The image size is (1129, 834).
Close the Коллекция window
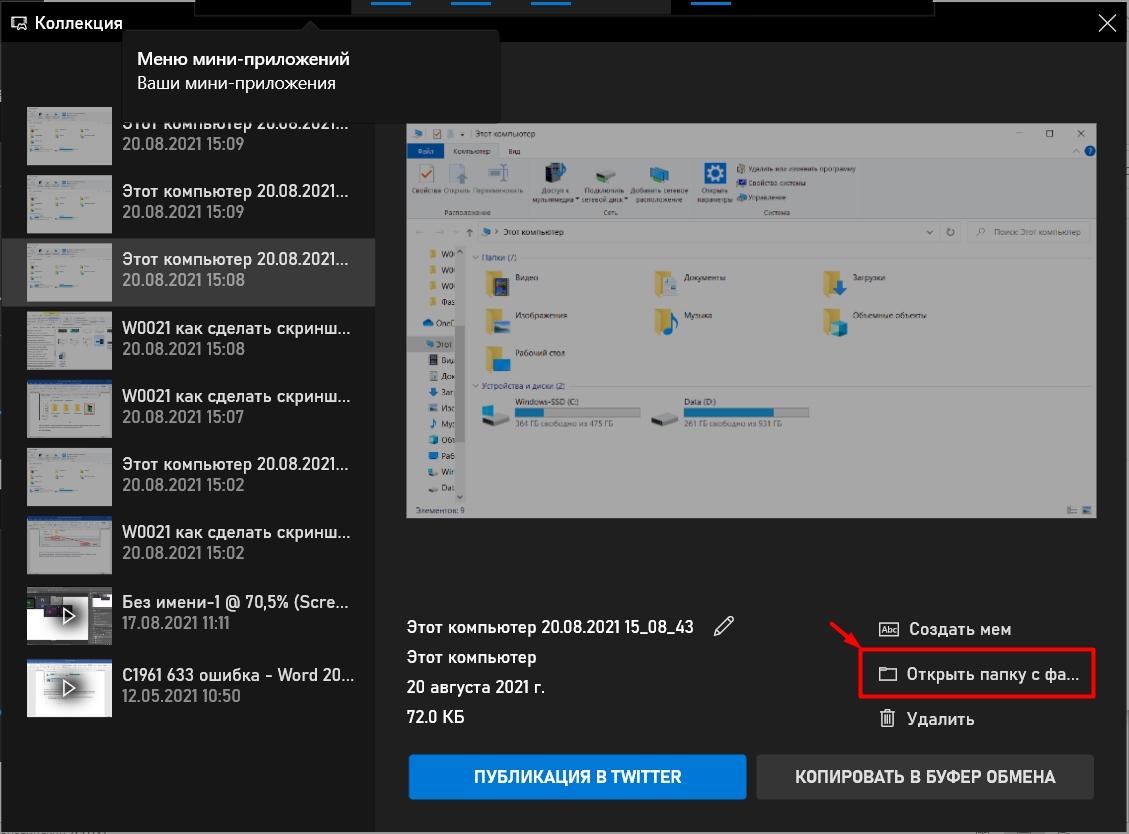1107,23
